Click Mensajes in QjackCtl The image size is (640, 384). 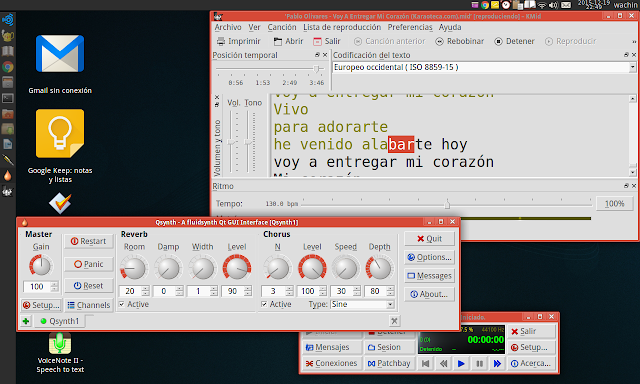331,347
